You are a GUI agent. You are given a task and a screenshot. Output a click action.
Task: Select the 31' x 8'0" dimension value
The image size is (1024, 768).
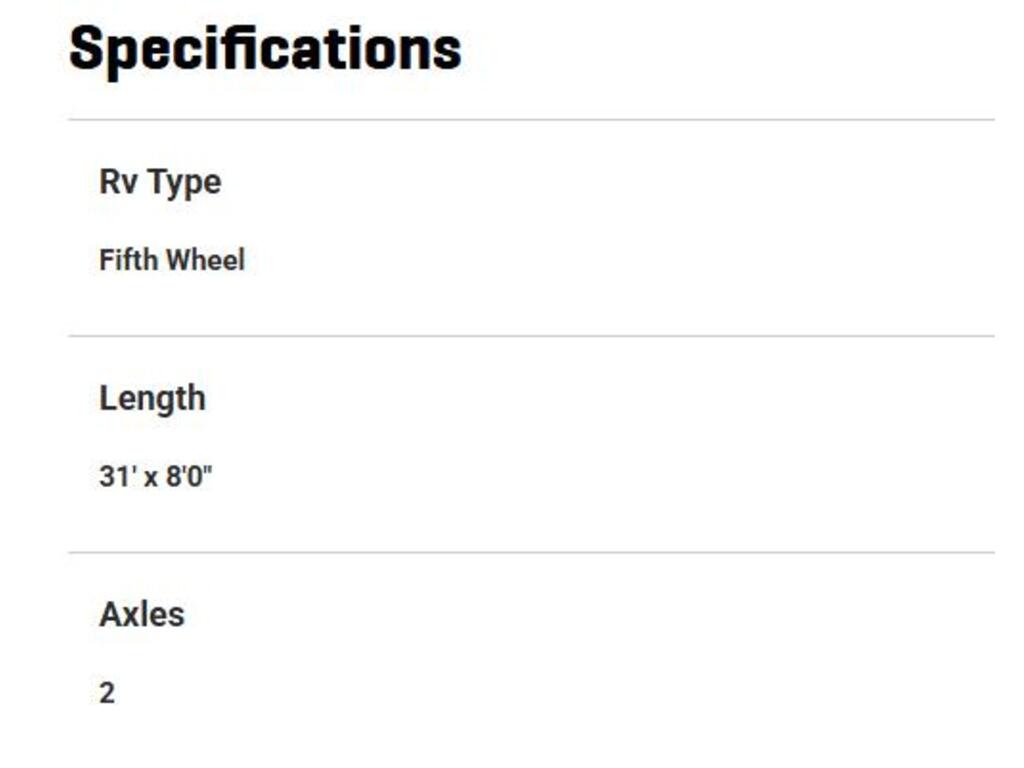pos(156,476)
